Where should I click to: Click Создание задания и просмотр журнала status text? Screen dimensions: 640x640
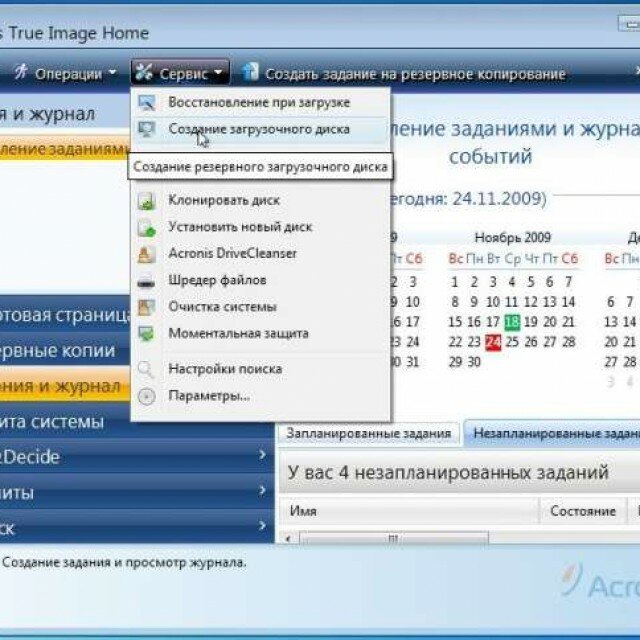(x=124, y=562)
